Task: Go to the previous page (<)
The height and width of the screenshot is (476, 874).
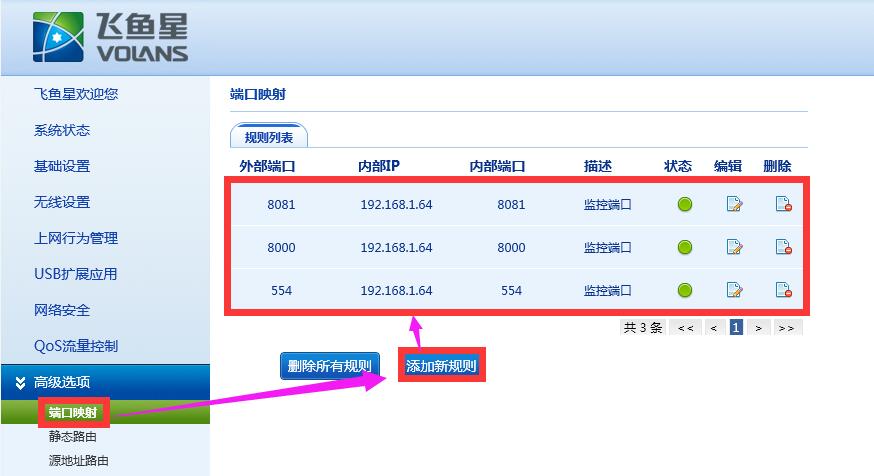Action: 713,328
